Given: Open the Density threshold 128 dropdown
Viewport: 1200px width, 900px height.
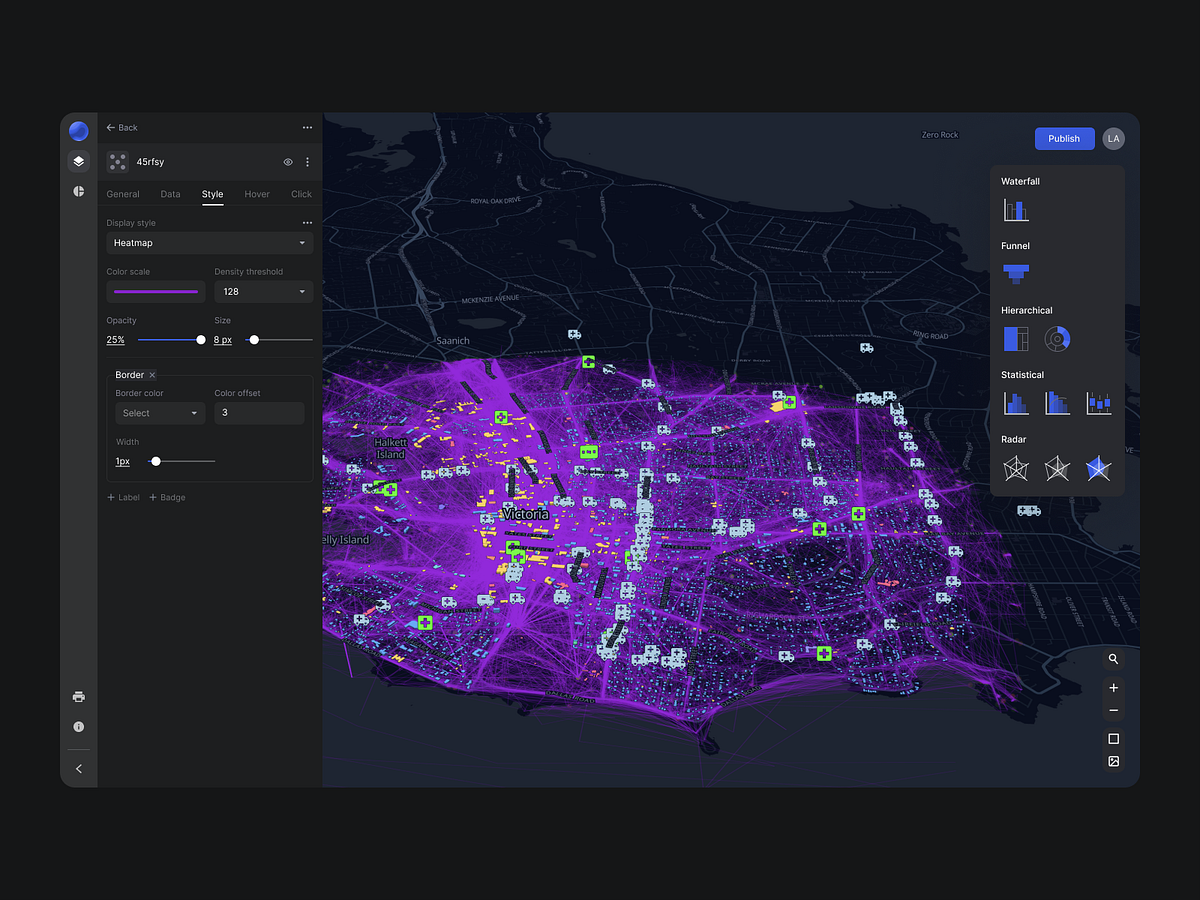Looking at the screenshot, I should [263, 291].
